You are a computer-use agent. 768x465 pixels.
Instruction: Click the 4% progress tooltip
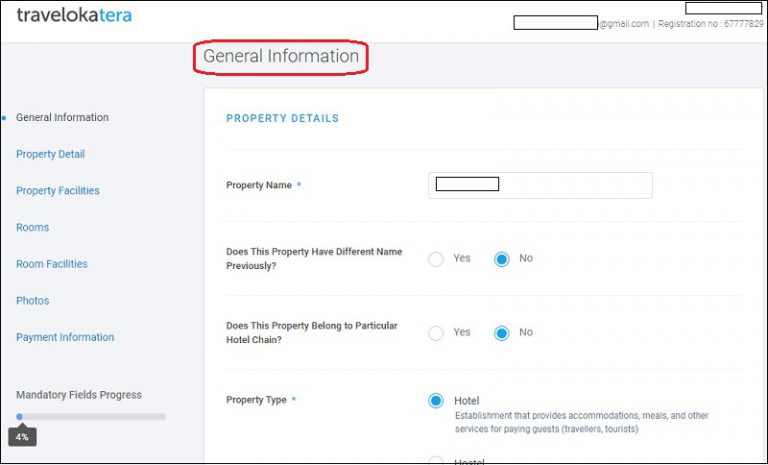tap(22, 437)
